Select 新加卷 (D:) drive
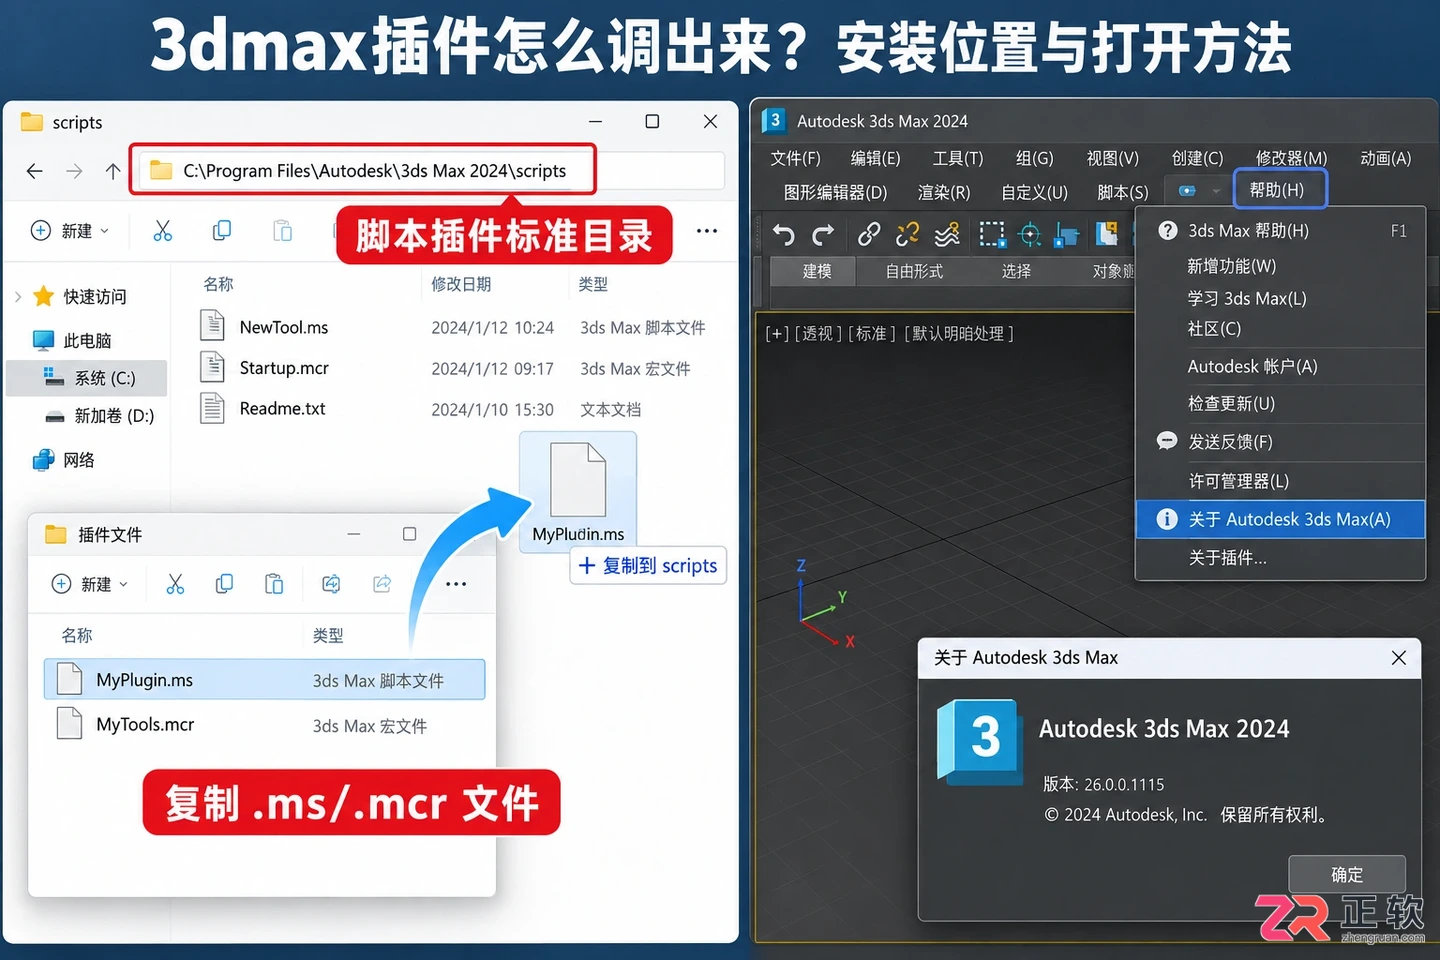Image resolution: width=1440 pixels, height=960 pixels. (100, 416)
